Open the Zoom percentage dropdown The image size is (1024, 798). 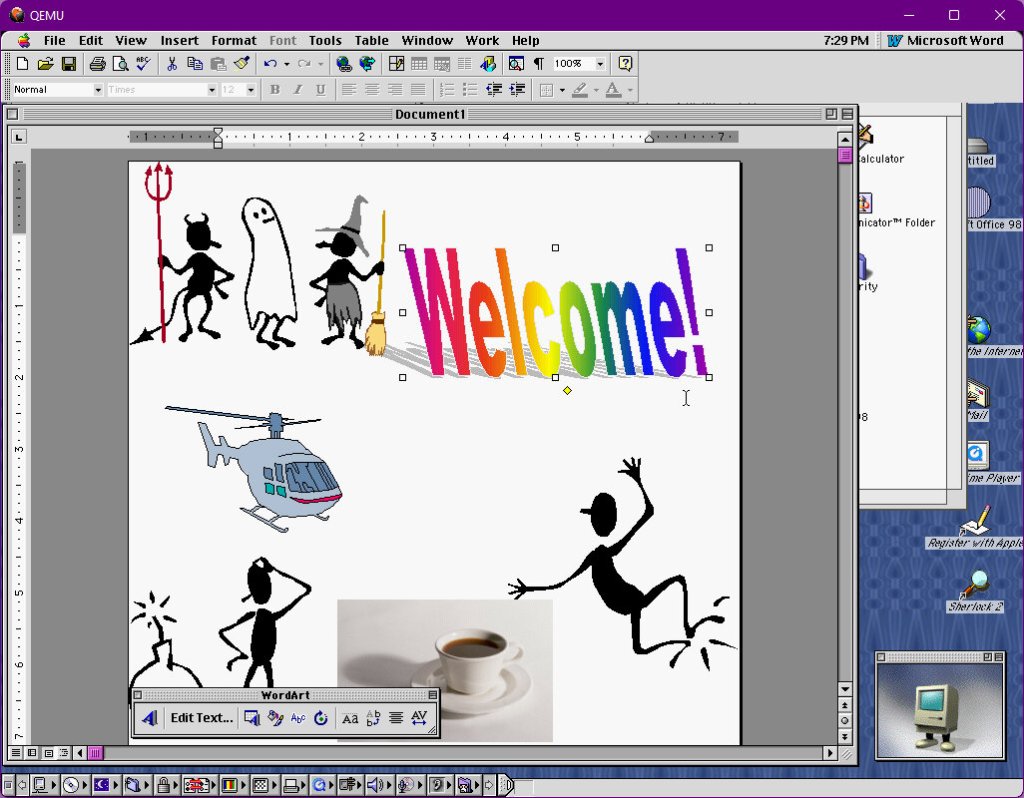(x=600, y=64)
